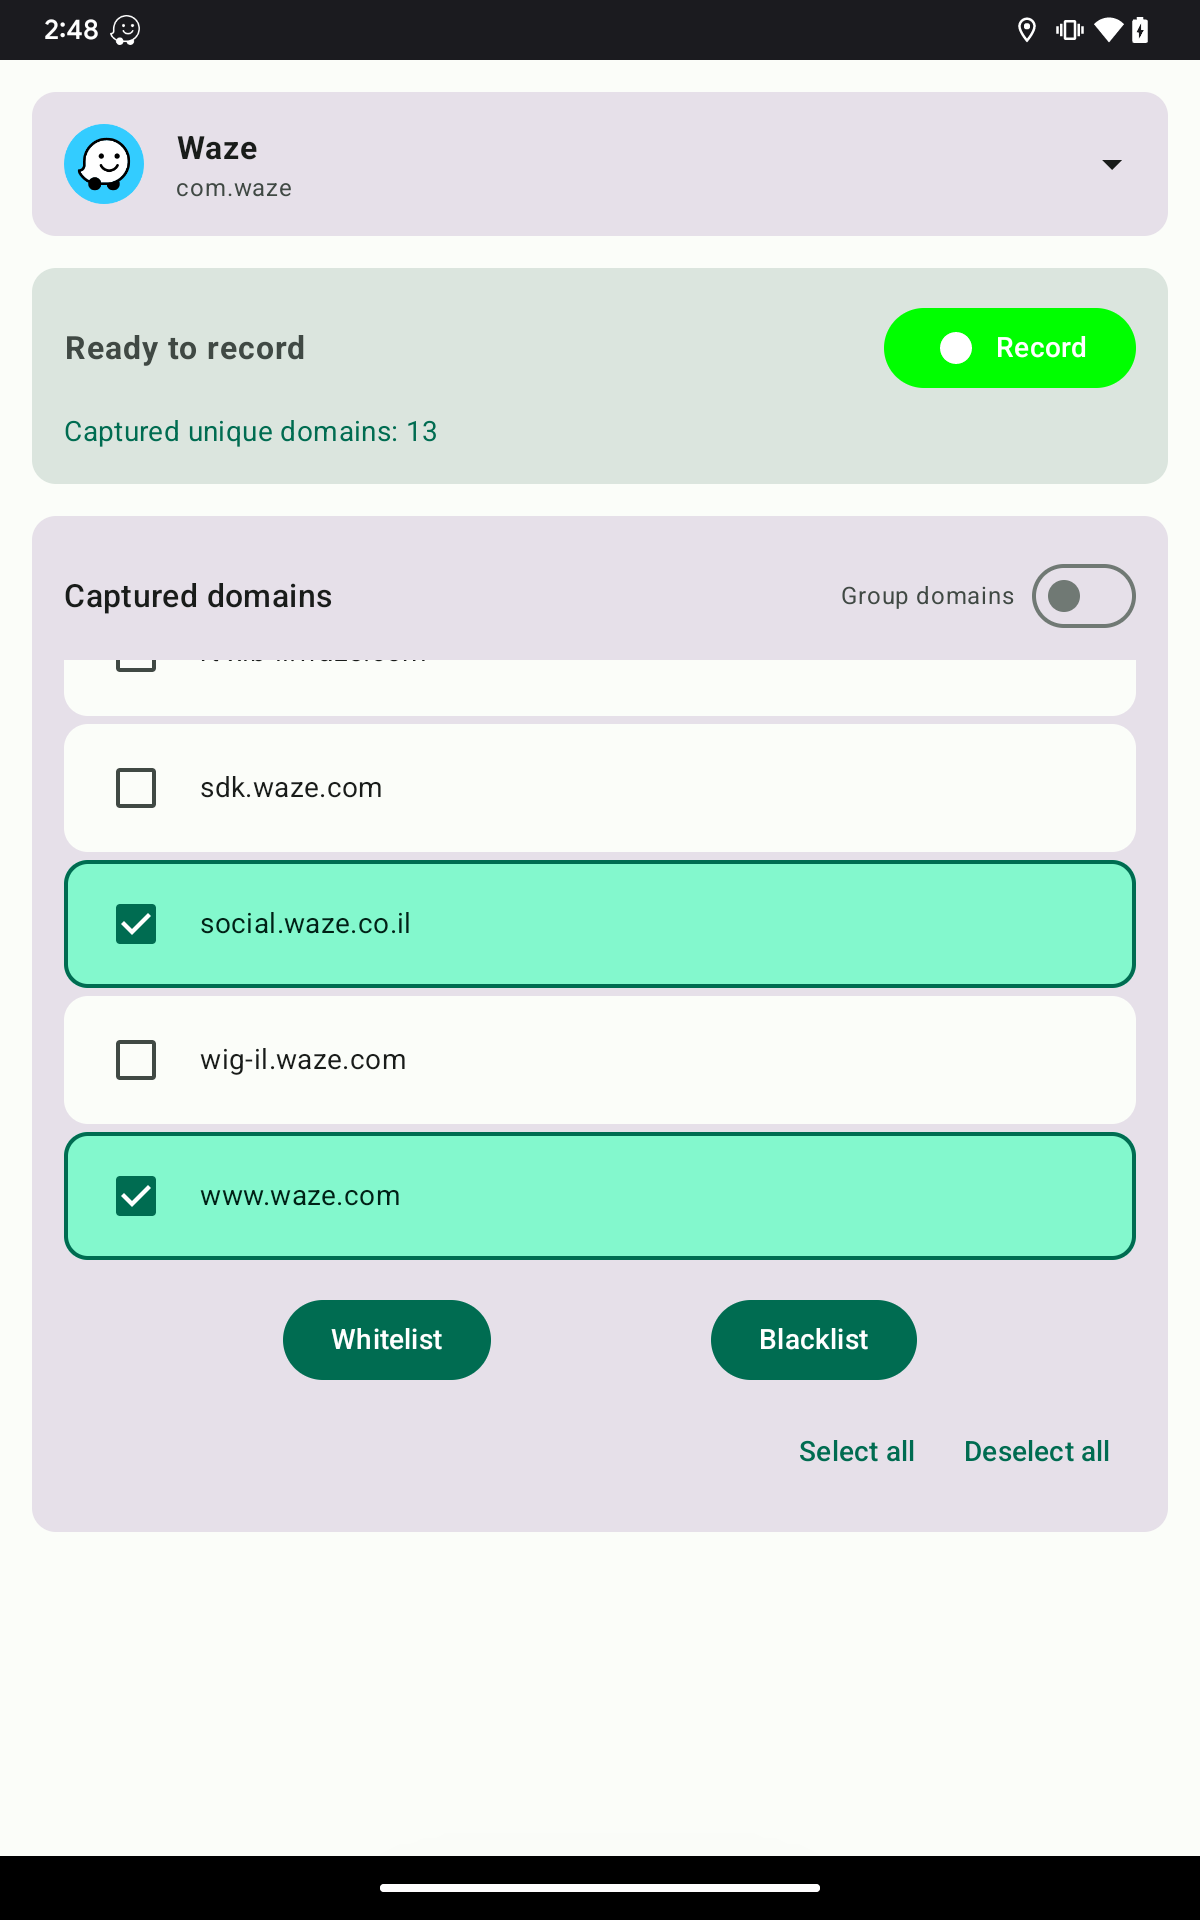
Task: Open the app selector dropdown arrow
Action: tap(1111, 164)
